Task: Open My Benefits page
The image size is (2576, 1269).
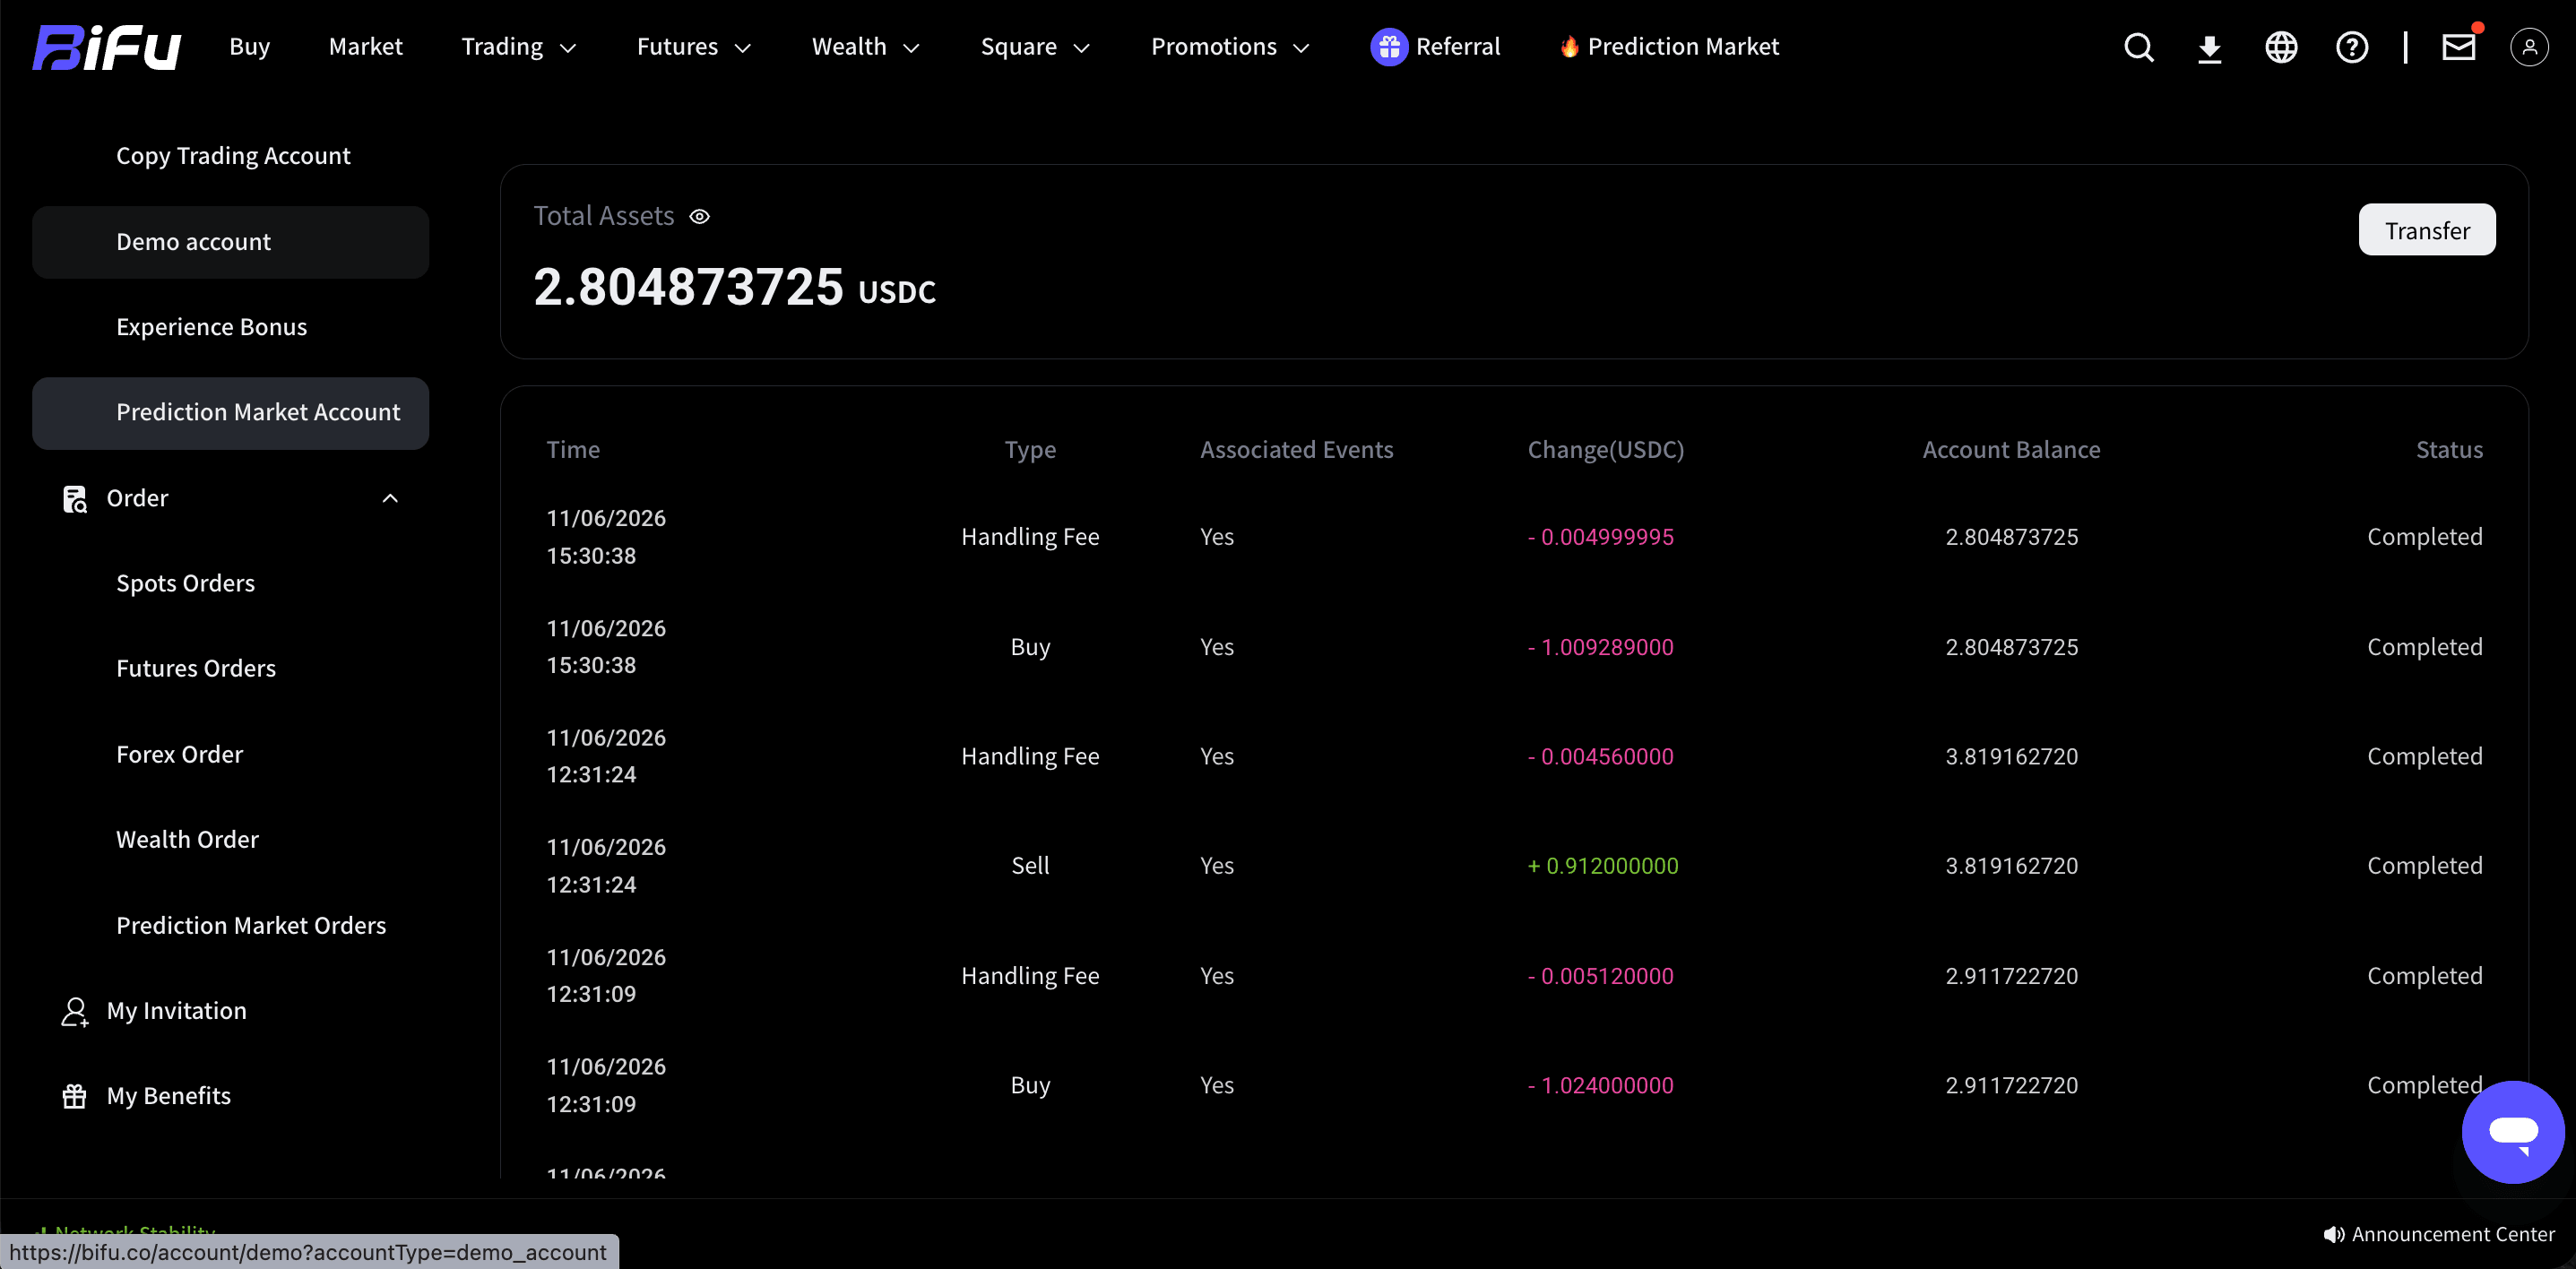Action: pyautogui.click(x=168, y=1096)
